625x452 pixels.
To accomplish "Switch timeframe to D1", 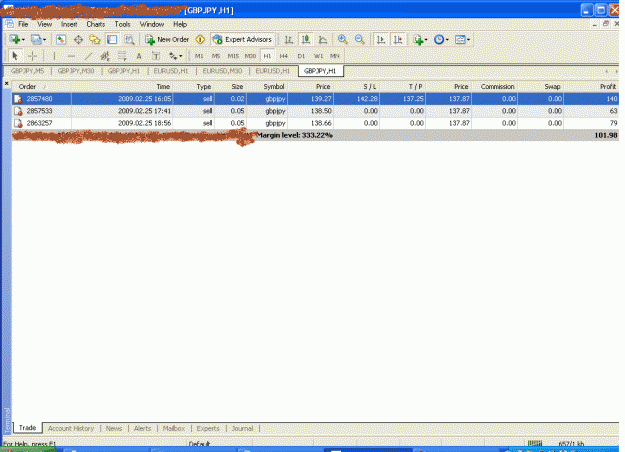I will click(301, 56).
